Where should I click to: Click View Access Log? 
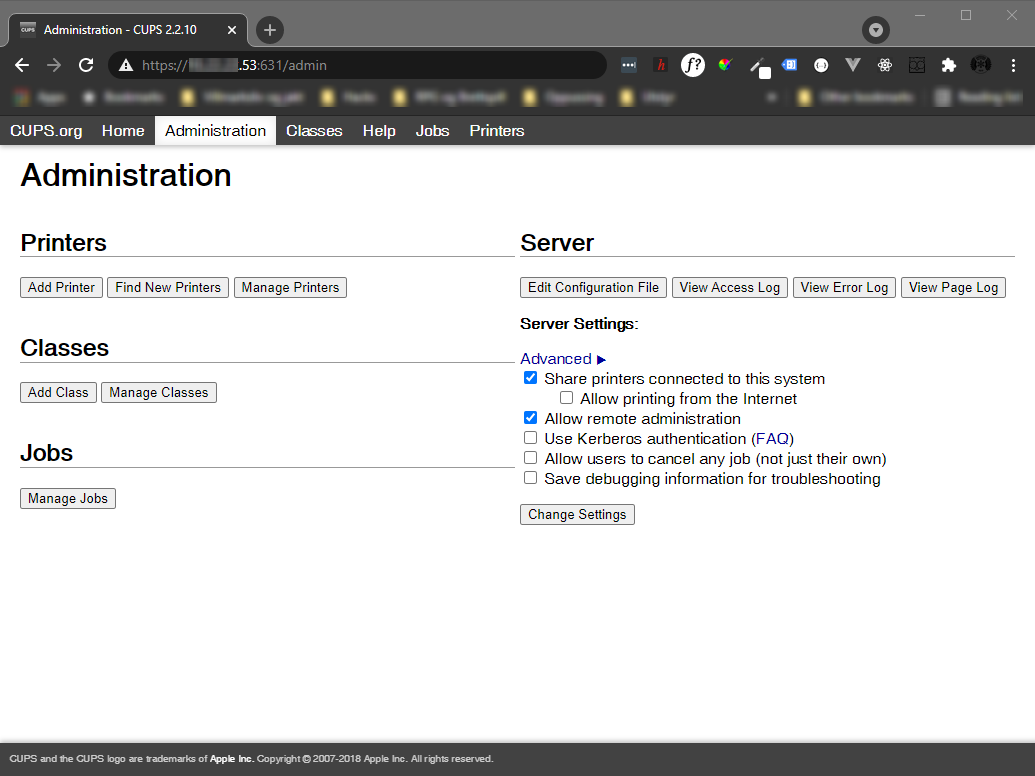[729, 288]
